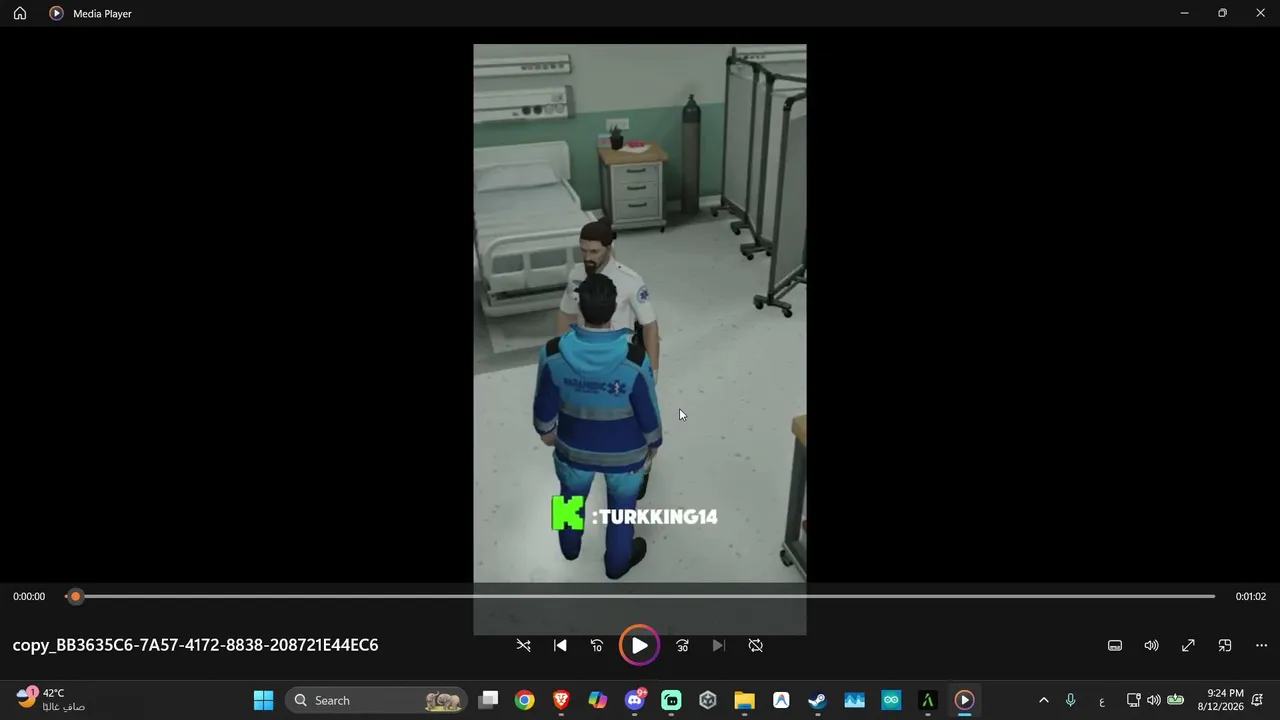Play the video
The height and width of the screenshot is (720, 1280).
click(x=639, y=646)
